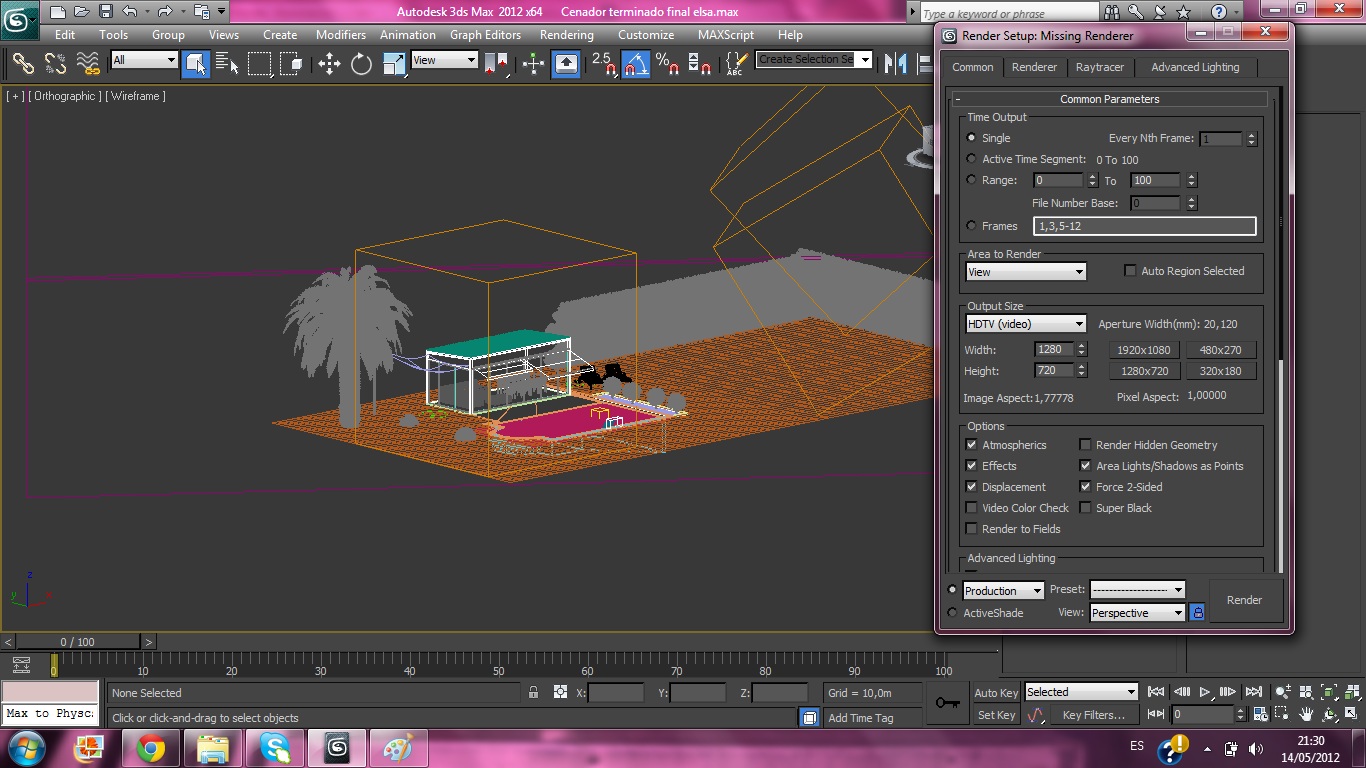Launch Google Chrome from the taskbar
The width and height of the screenshot is (1366, 768).
[151, 748]
